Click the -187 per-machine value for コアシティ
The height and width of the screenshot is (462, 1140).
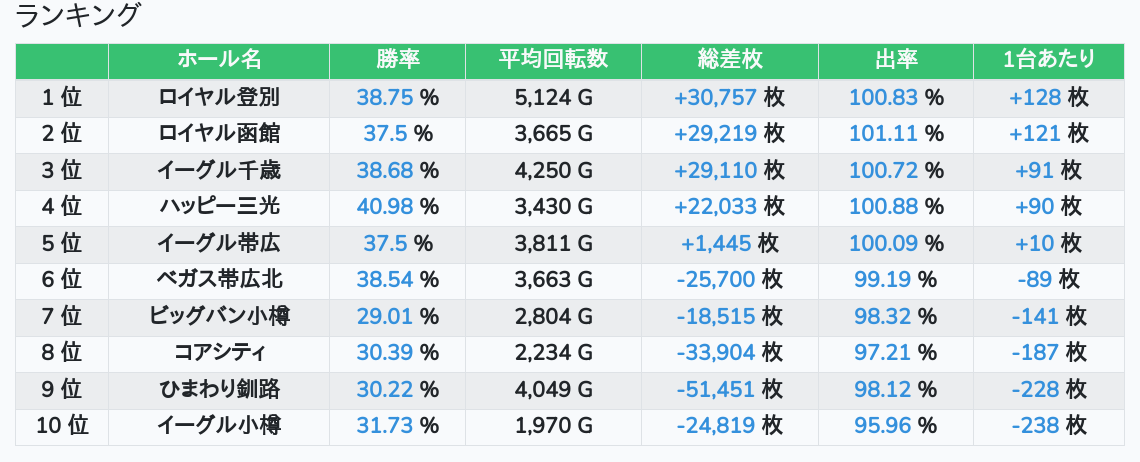click(1035, 353)
